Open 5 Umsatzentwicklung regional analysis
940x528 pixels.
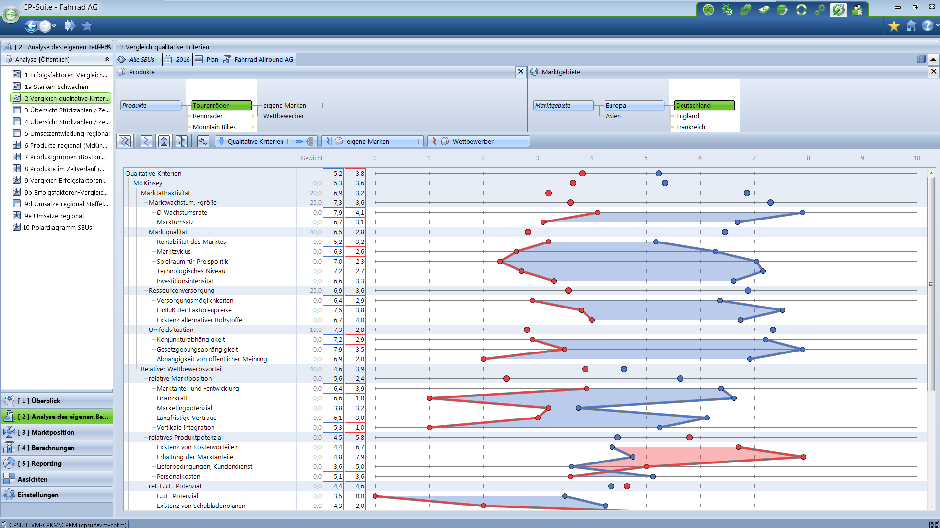61,134
